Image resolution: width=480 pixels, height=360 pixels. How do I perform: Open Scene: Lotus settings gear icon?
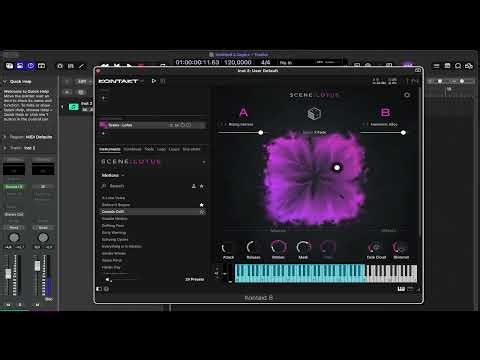407,95
